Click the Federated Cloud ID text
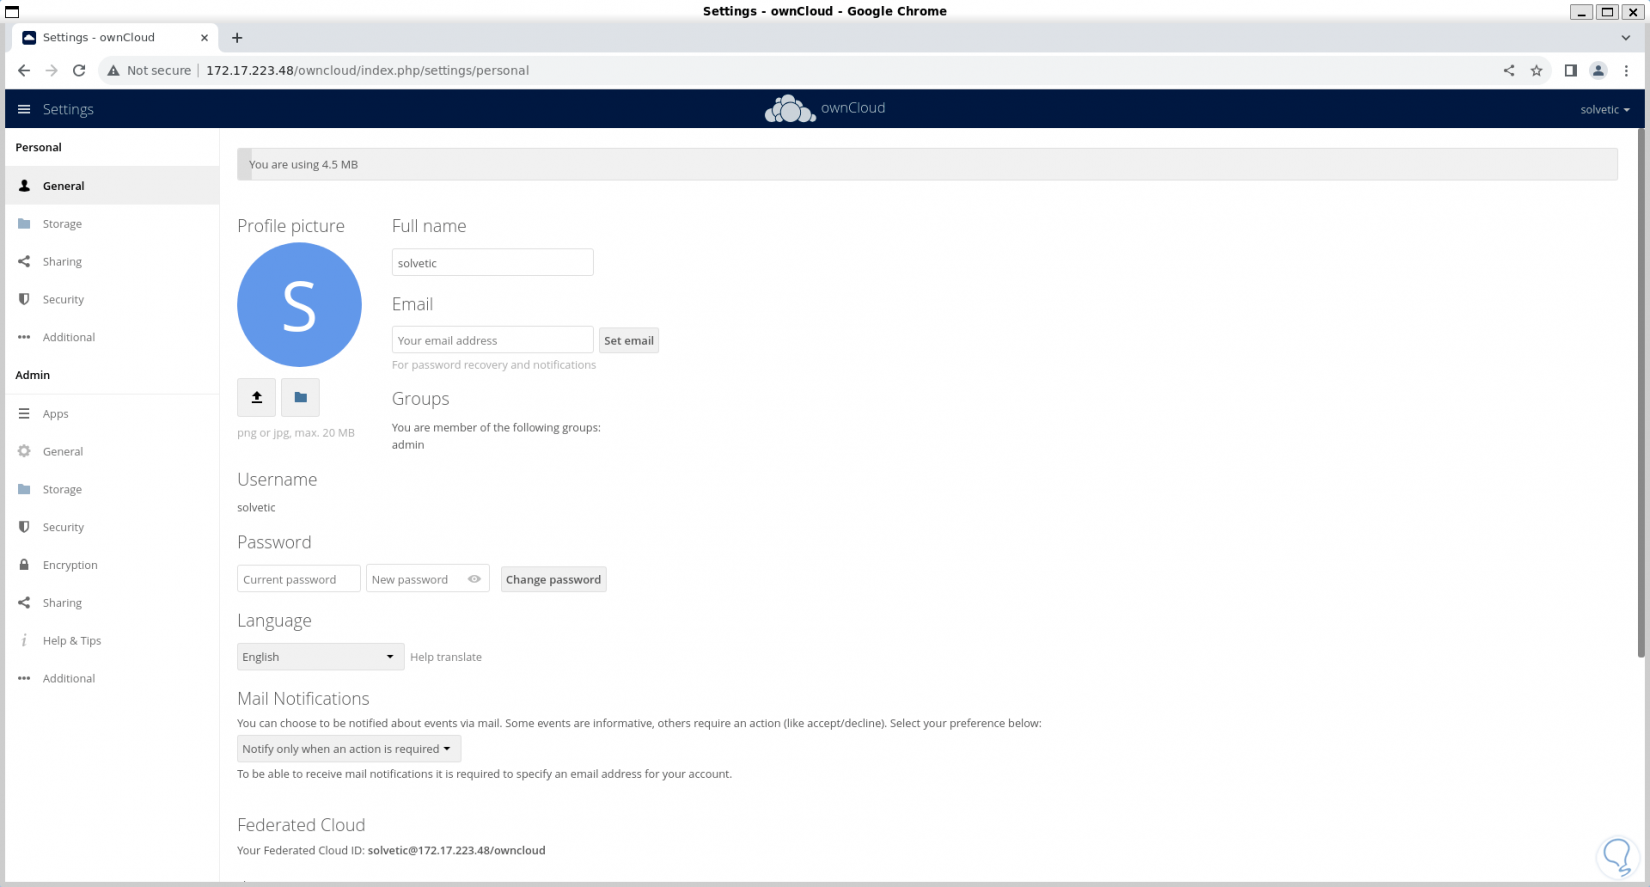This screenshot has height=887, width=1650. 457,851
